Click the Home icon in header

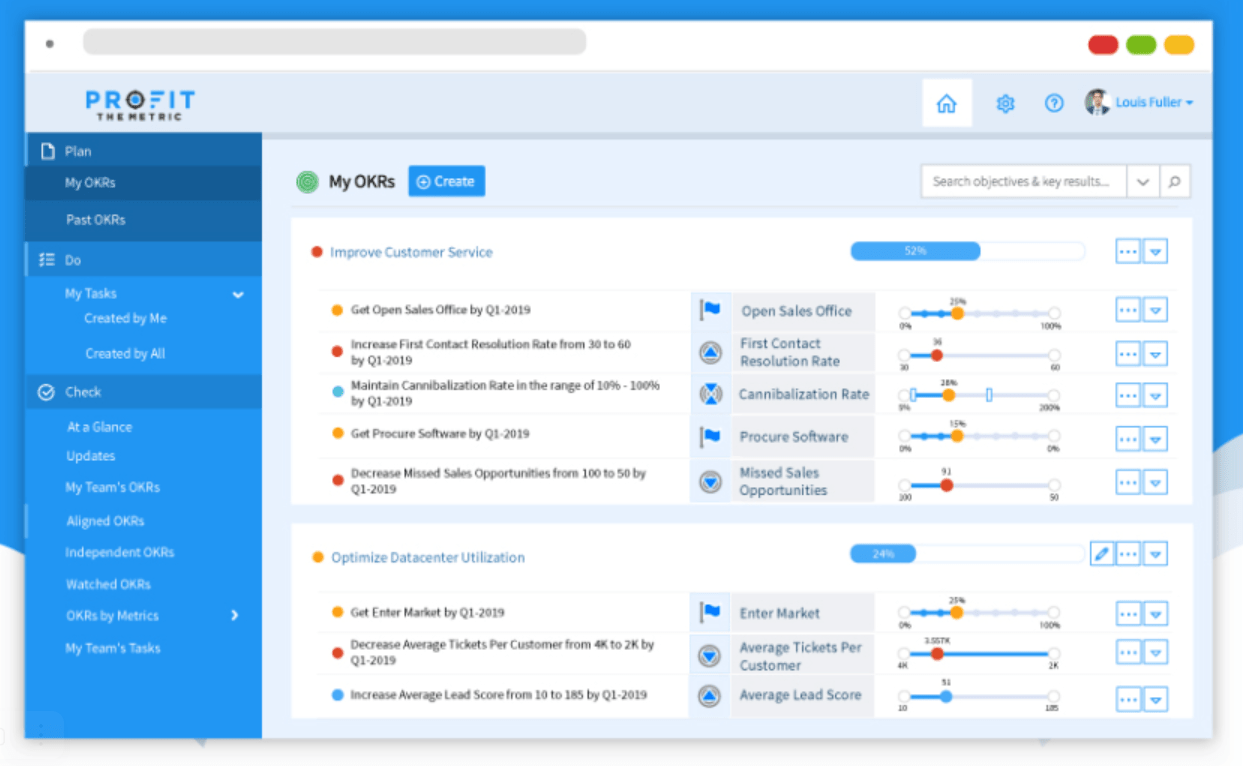click(946, 103)
